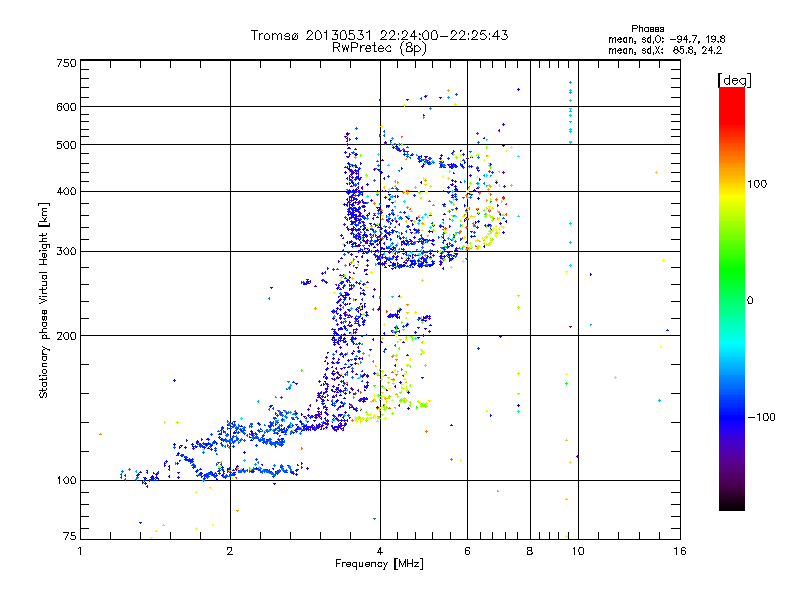Click the colorbar tick label '0'
Viewport: 800px width, 600px height.
750,301
